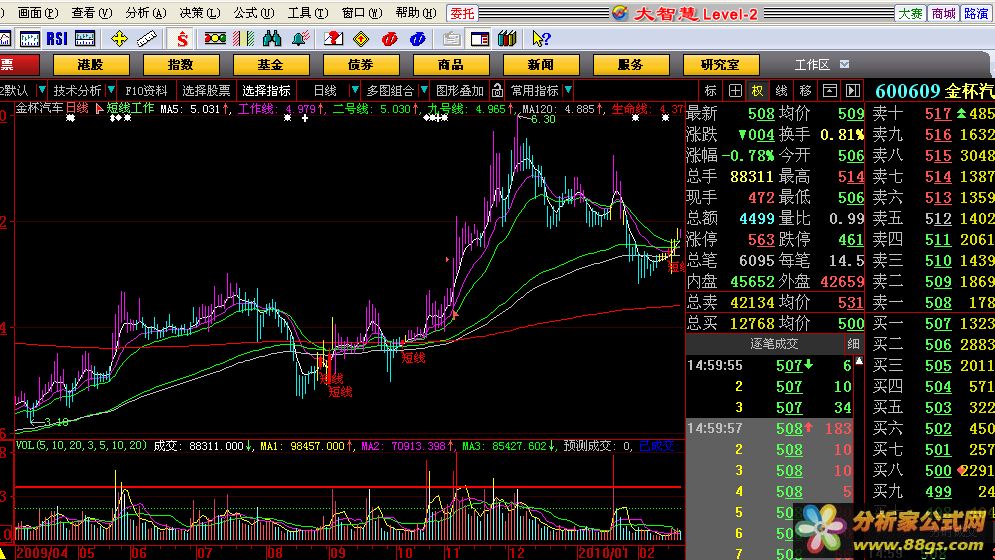Click the traffic light icon
Screen dimensions: 995x560
click(x=215, y=39)
